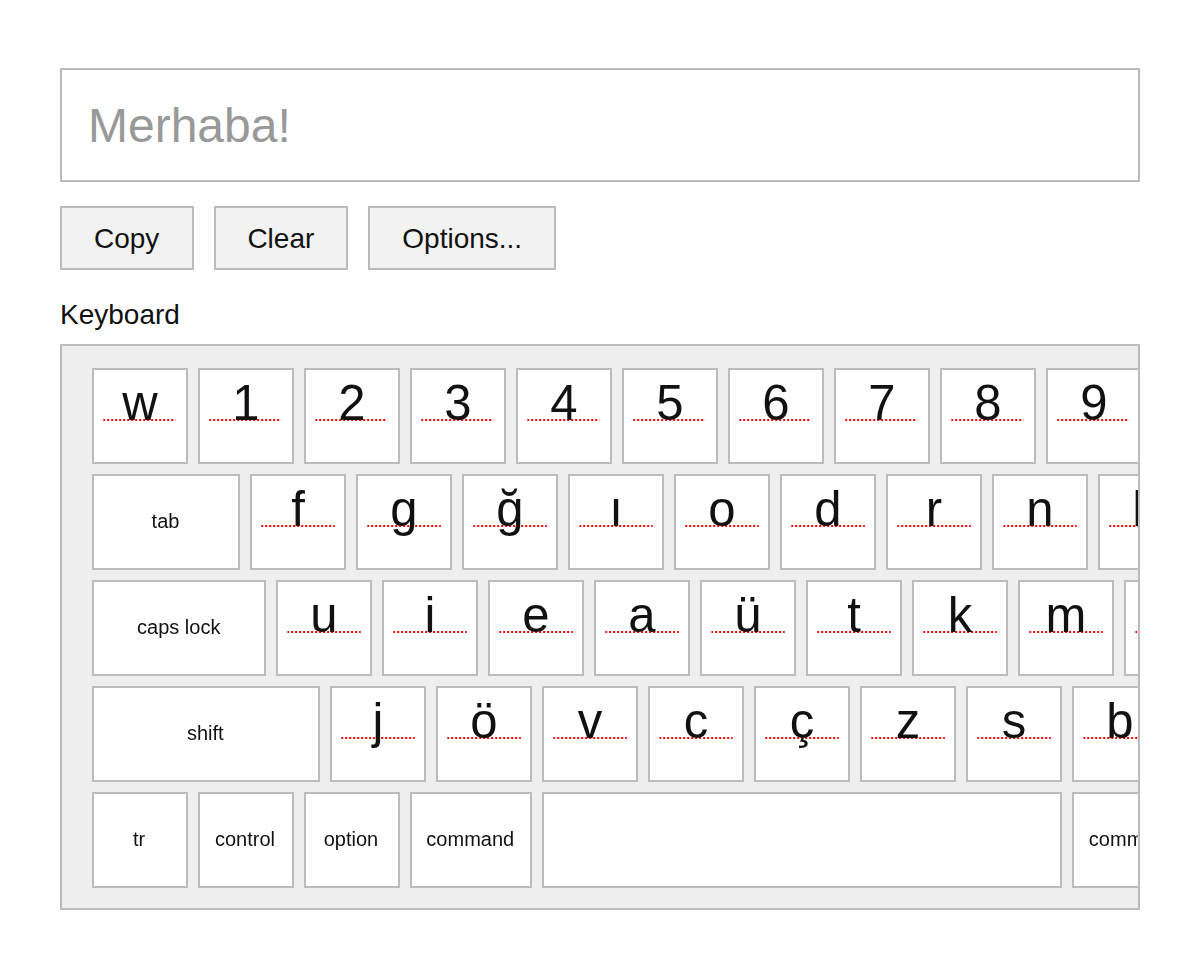Toggle the option modifier key
Viewport: 1200px width, 978px height.
352,840
